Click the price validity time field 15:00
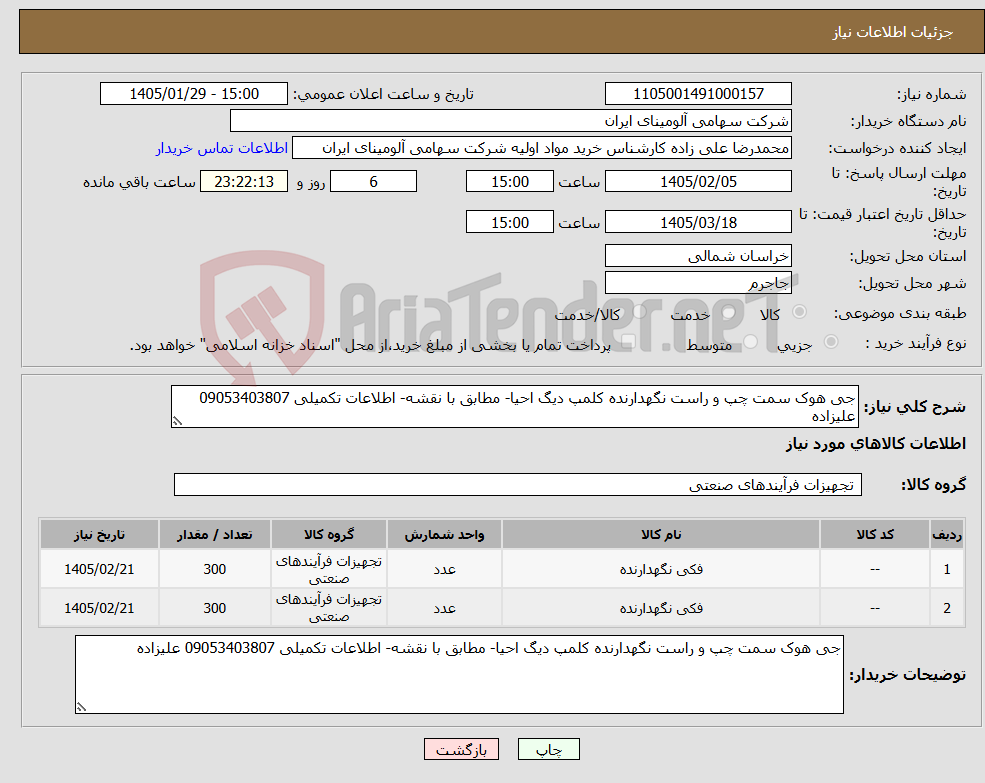985x783 pixels. pos(509,222)
